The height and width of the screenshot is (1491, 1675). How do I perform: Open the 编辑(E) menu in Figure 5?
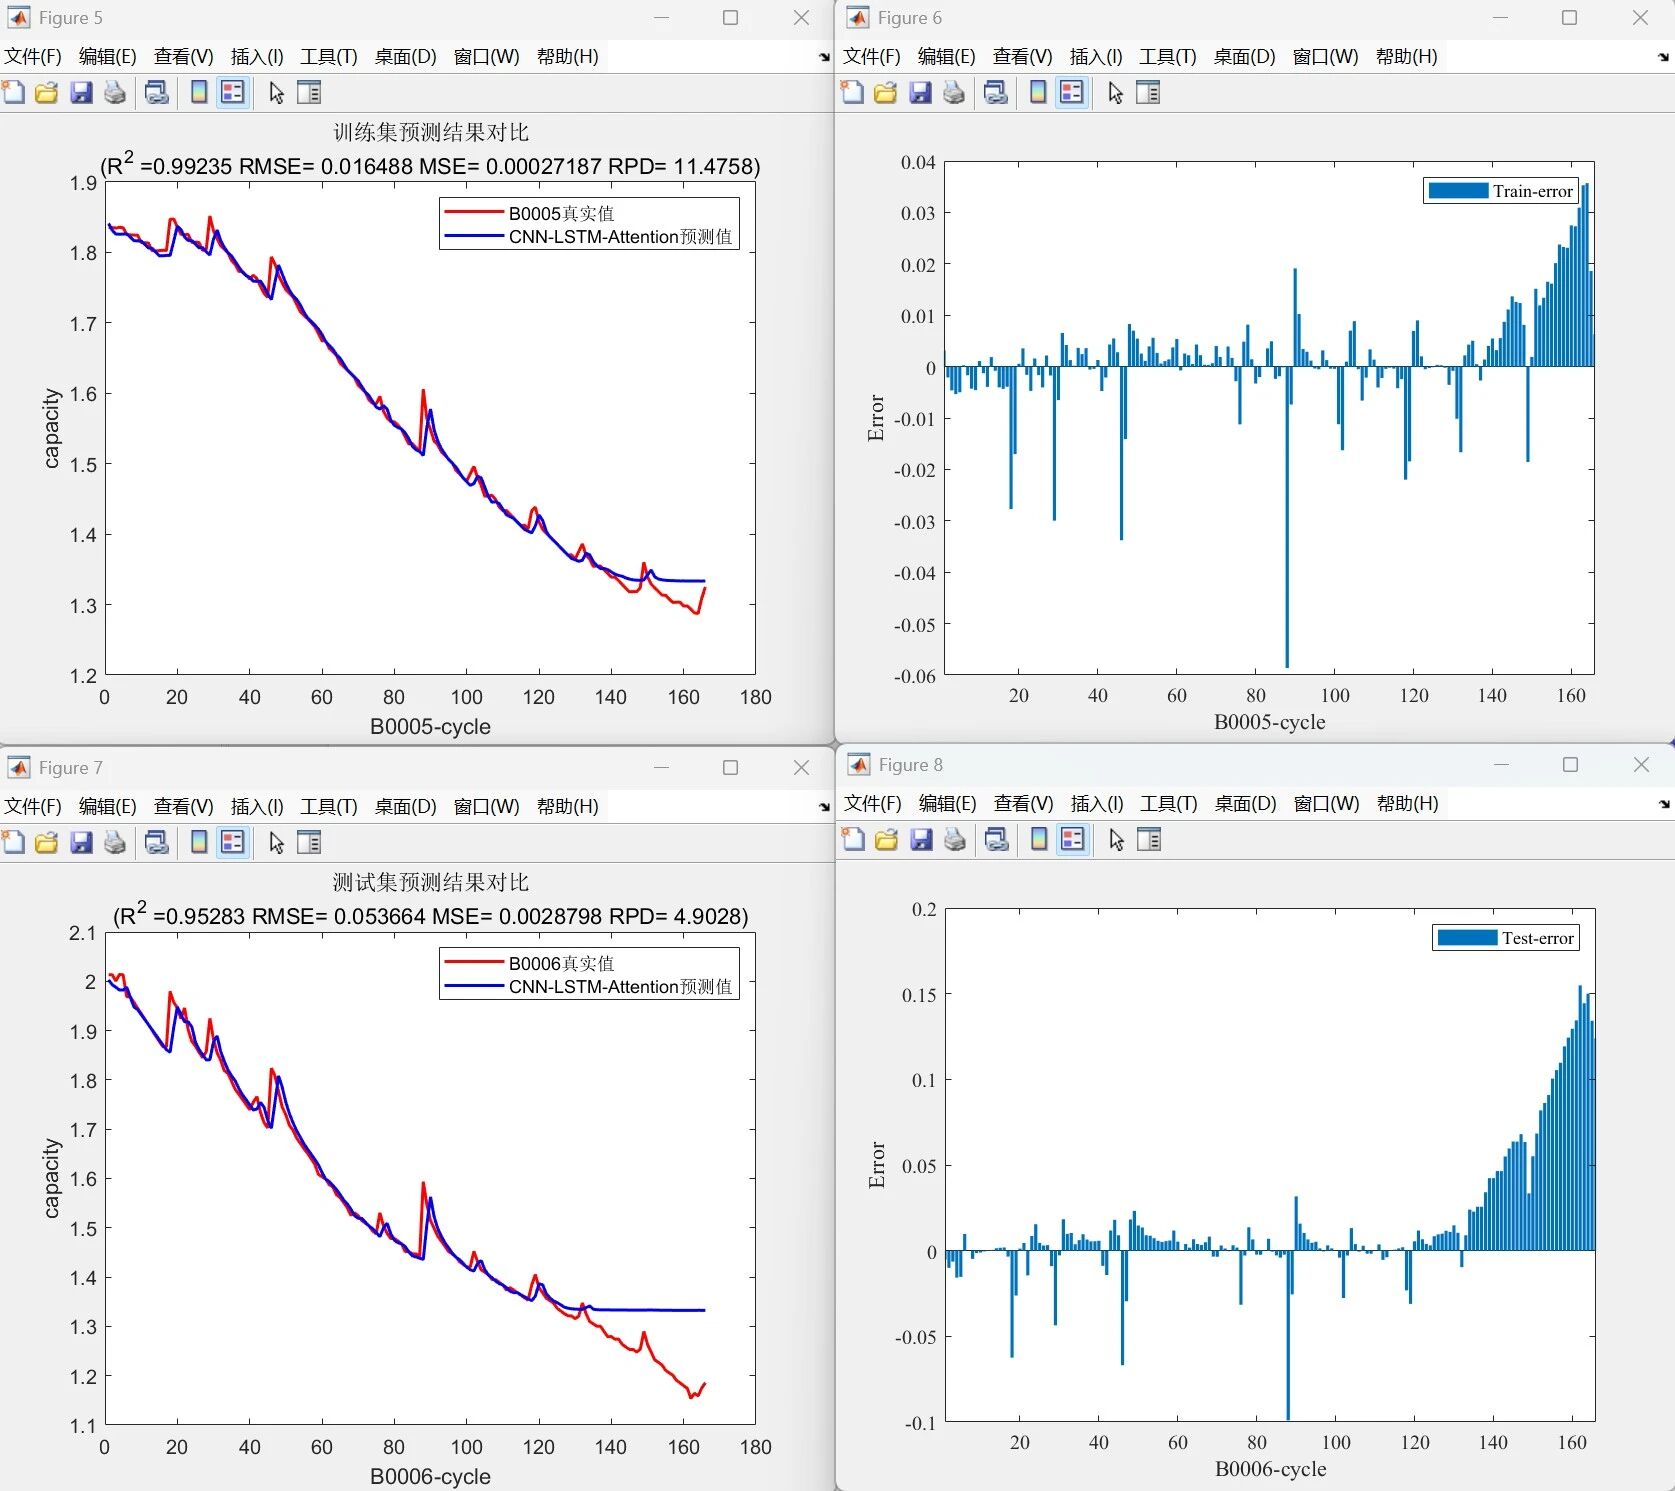coord(107,56)
